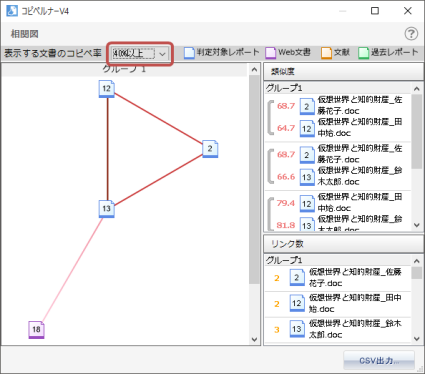Click 仮想世界と知的財産_佐藤花子.doc in リンク数 list
Image resolution: width=425 pixels, height=374 pixels.
pos(355,278)
